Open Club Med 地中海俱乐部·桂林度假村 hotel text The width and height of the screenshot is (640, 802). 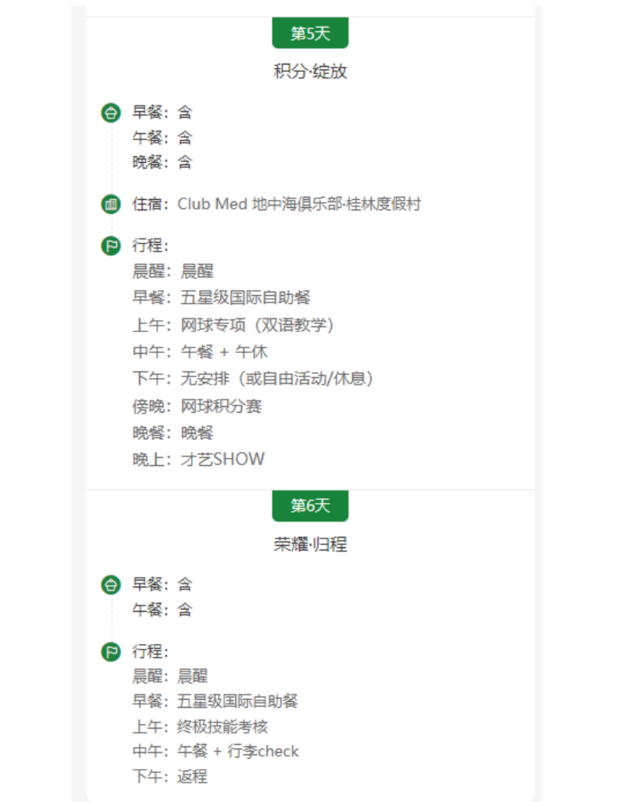299,204
